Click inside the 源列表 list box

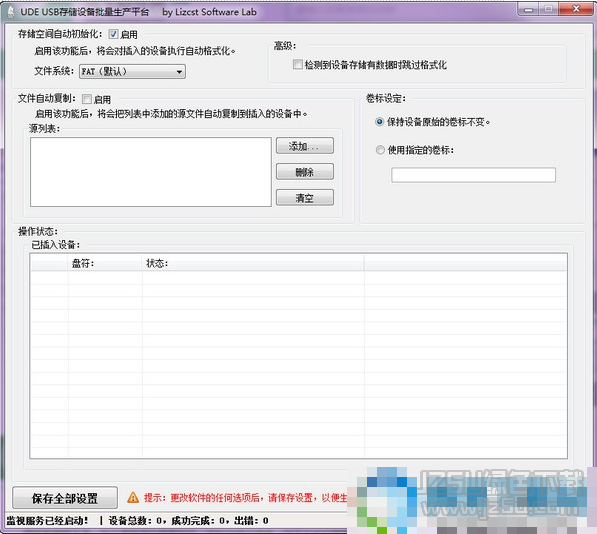point(151,172)
